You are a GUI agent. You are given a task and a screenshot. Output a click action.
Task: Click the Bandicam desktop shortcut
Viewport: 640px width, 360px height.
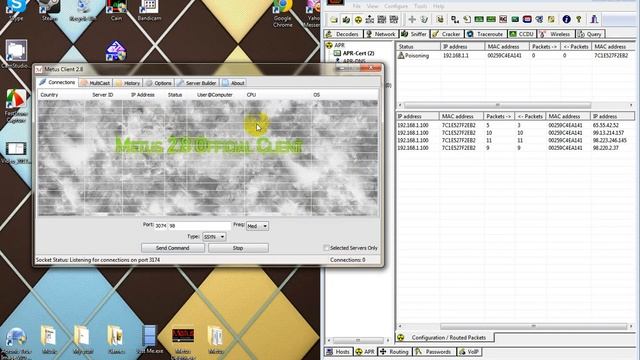(x=149, y=9)
